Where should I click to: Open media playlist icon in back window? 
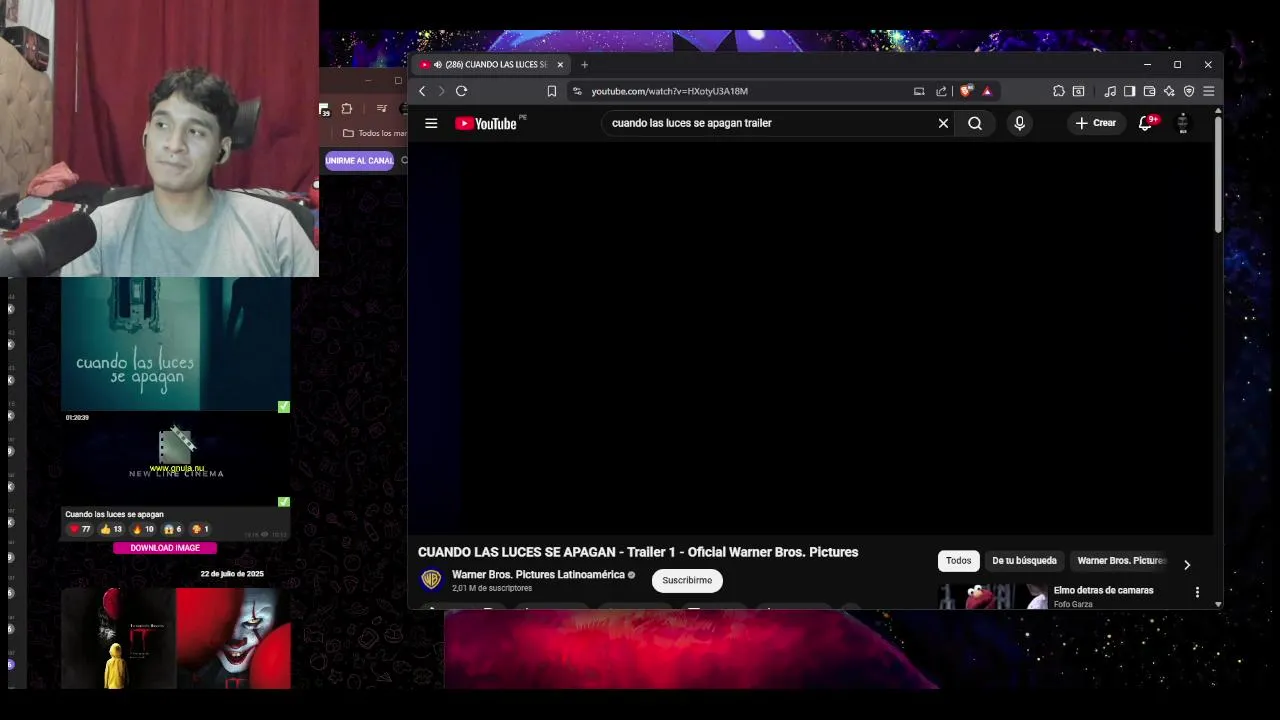(x=381, y=108)
